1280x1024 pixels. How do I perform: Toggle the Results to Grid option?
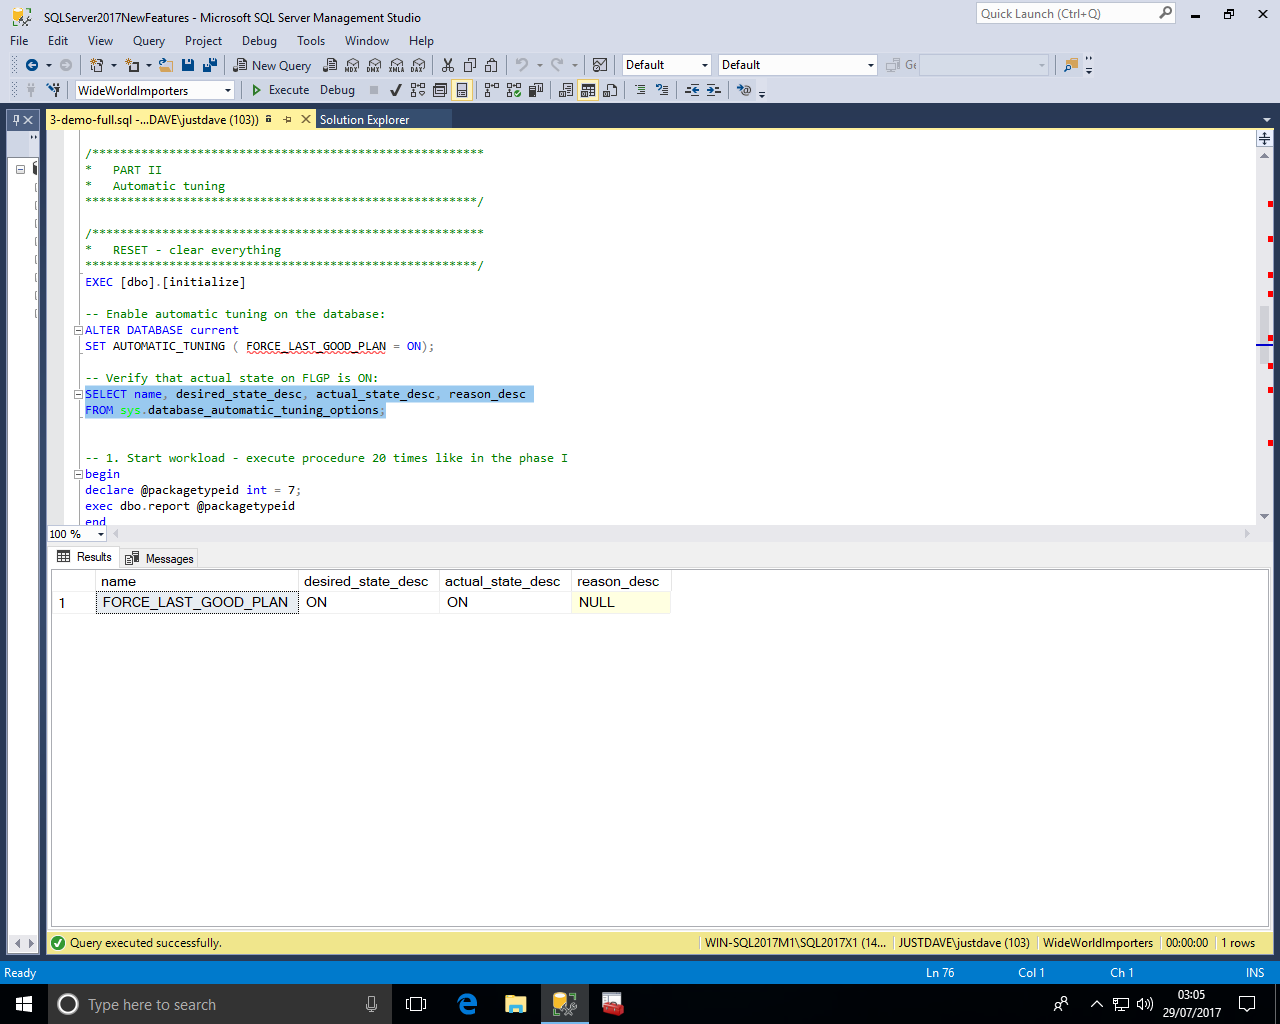coord(588,90)
